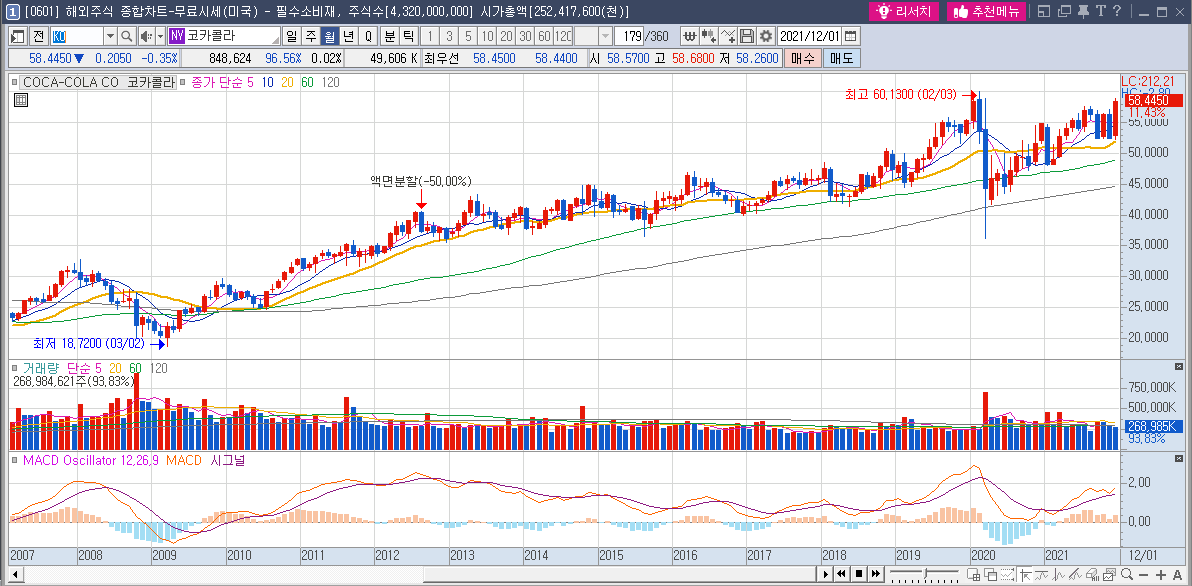The image size is (1192, 586).
Task: Select the 120 interval button
Action: 563,36
